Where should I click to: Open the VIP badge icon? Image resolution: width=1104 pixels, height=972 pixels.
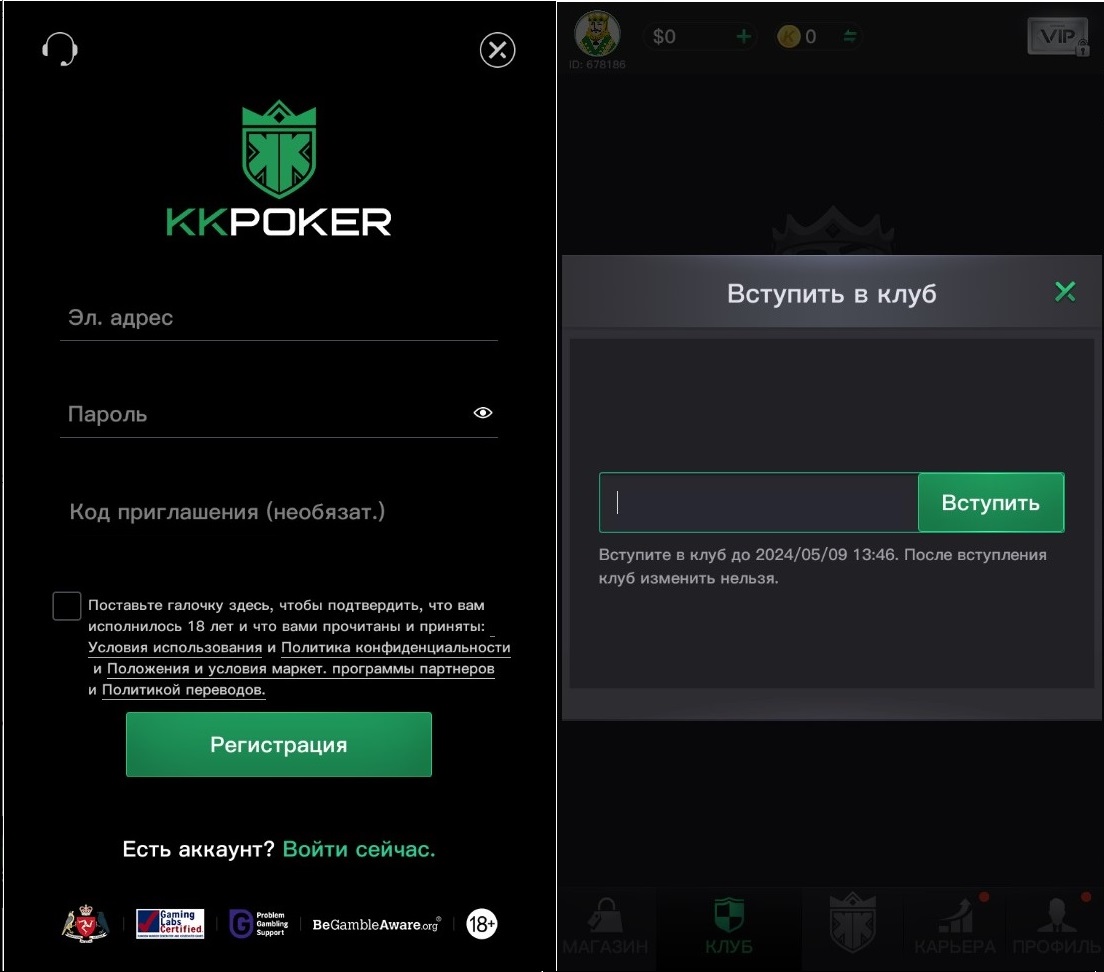coord(1058,37)
